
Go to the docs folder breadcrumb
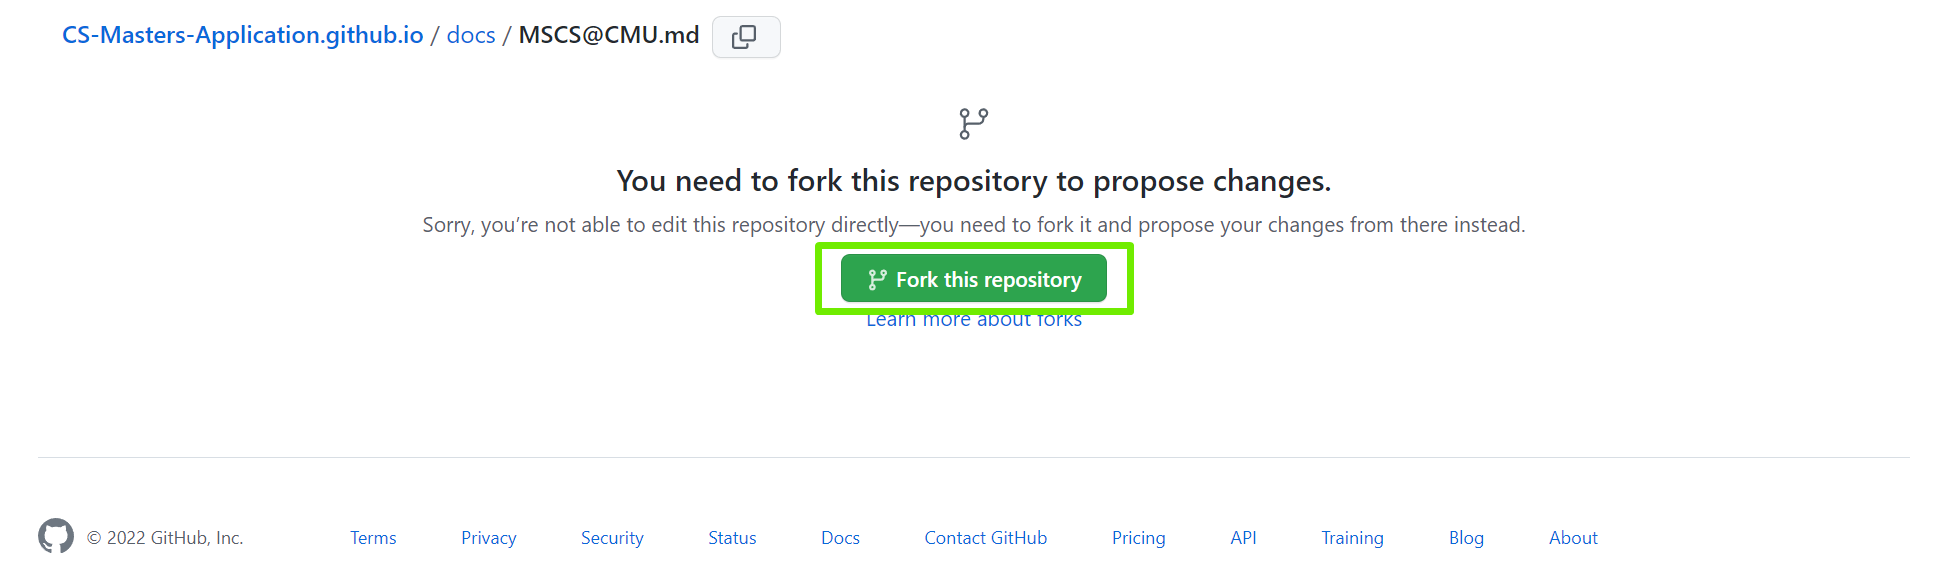[471, 35]
